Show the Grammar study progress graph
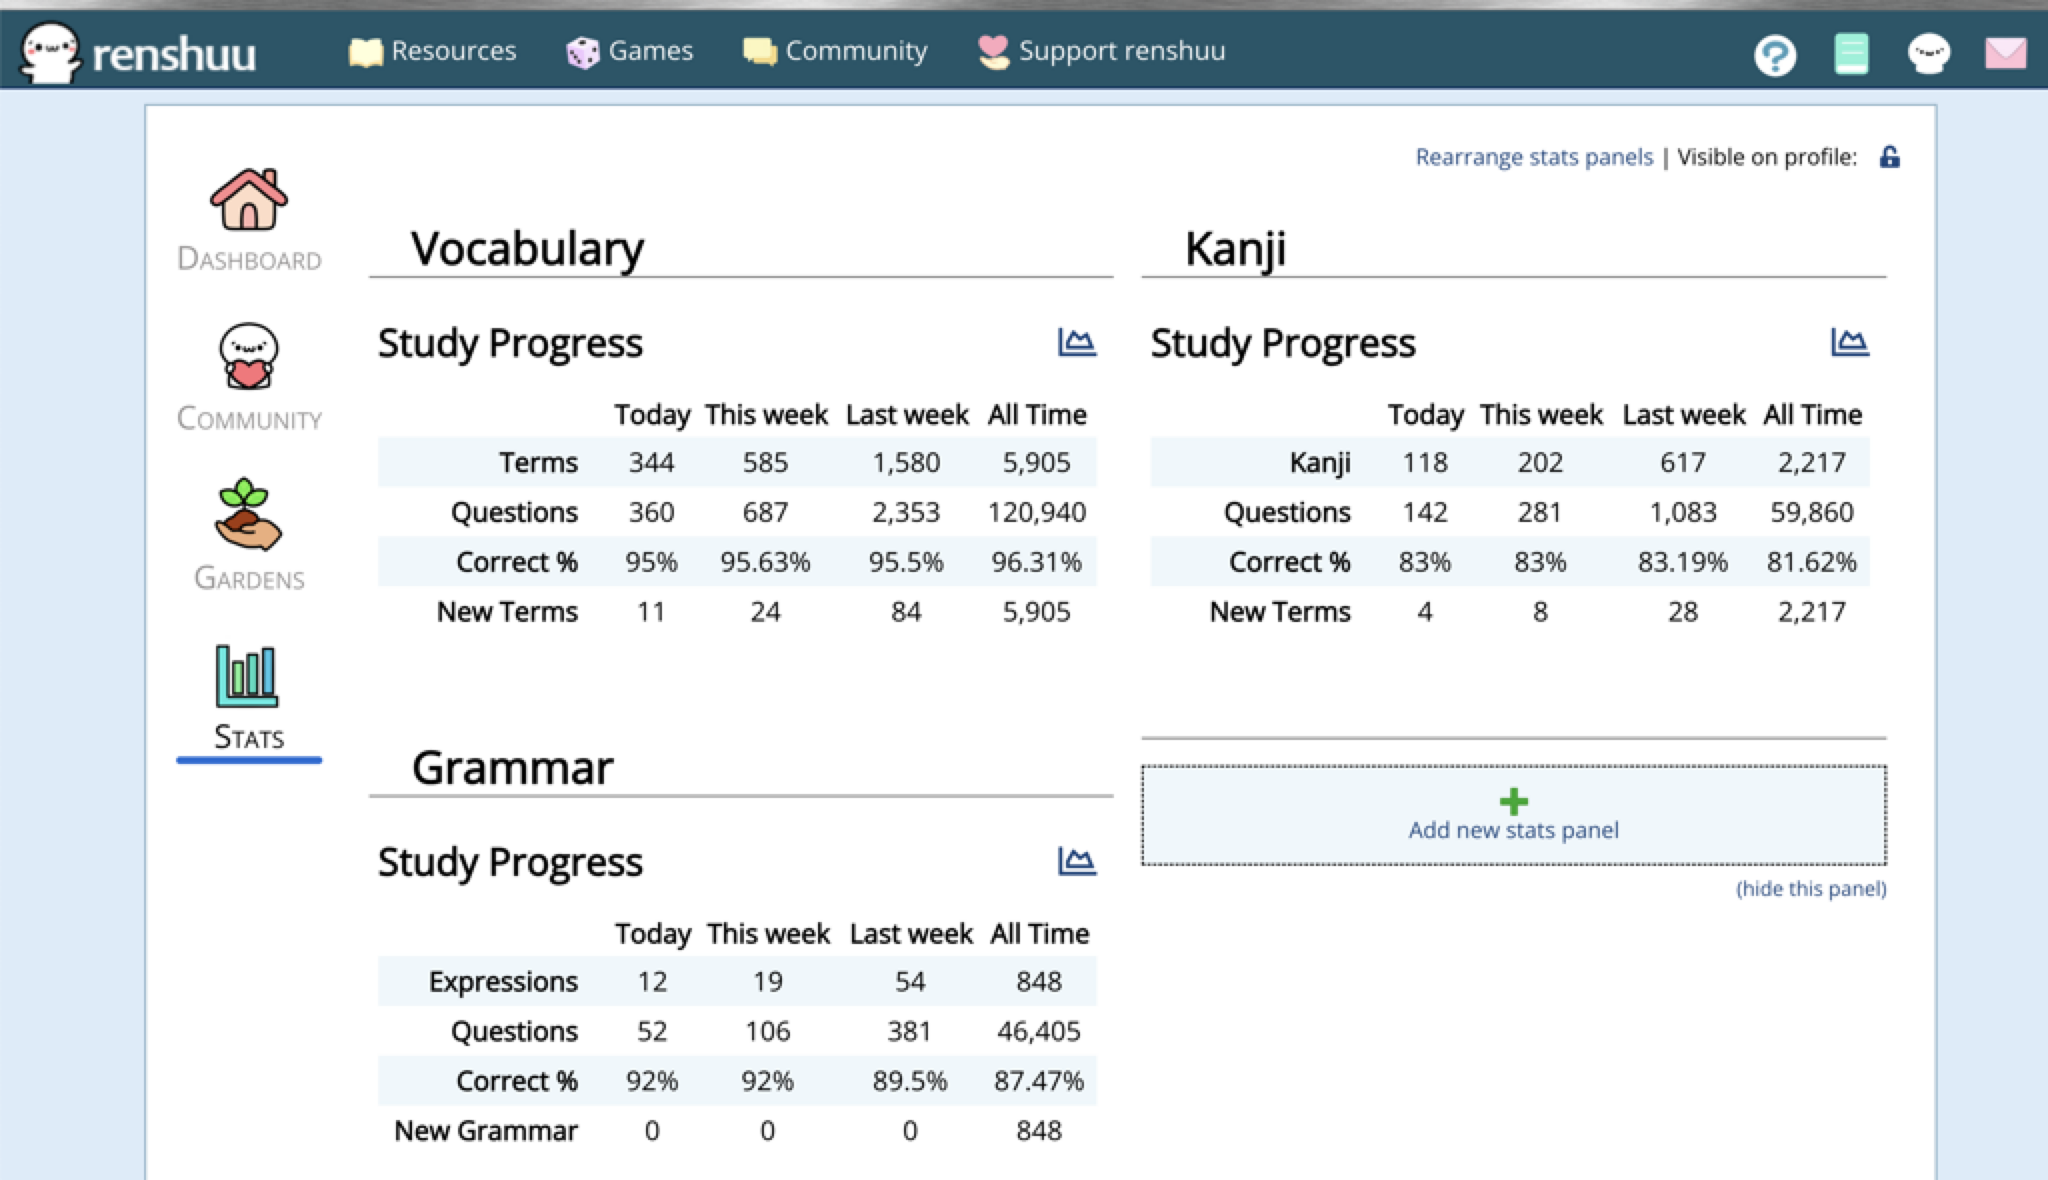Screen dimensions: 2048x1180 click(x=1076, y=861)
